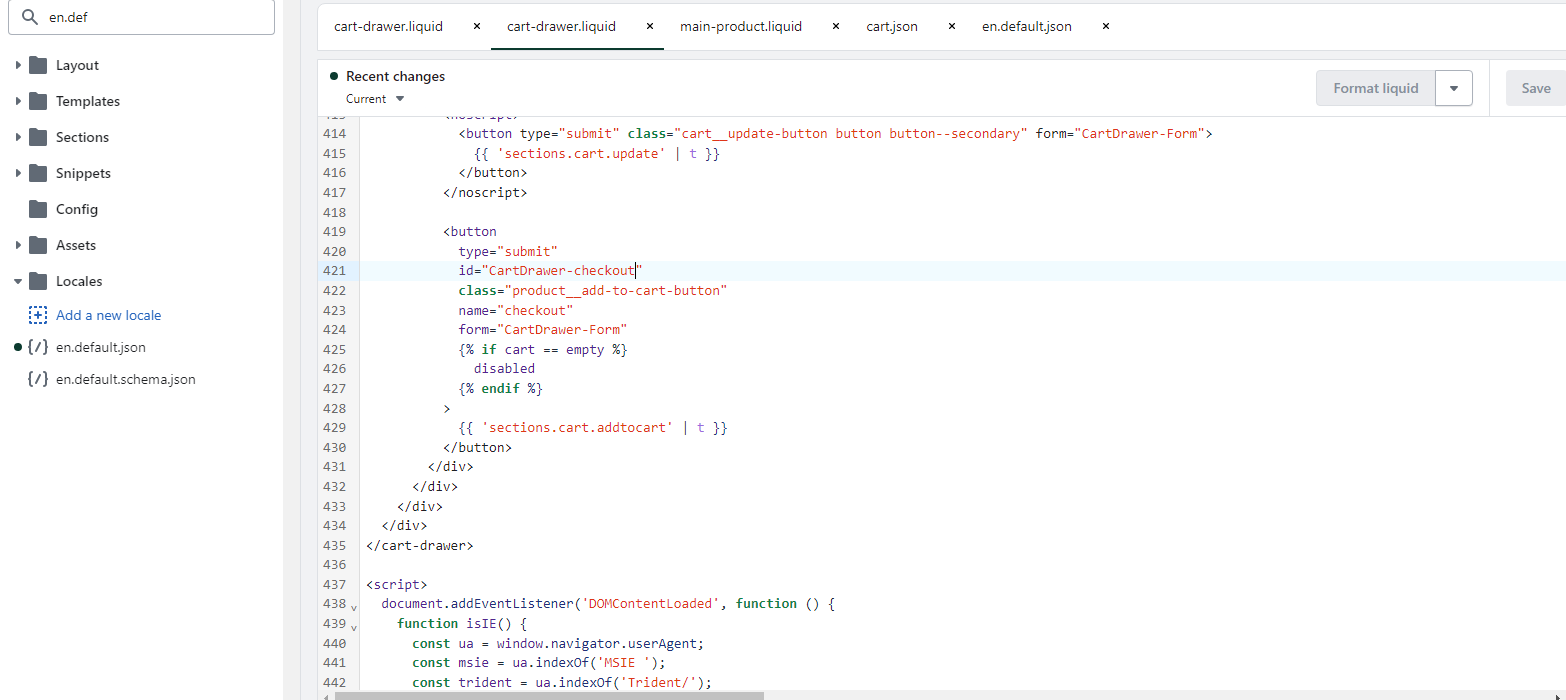Switch to the main-product.liquid tab
Screen dimensions: 1566x700
(x=741, y=26)
